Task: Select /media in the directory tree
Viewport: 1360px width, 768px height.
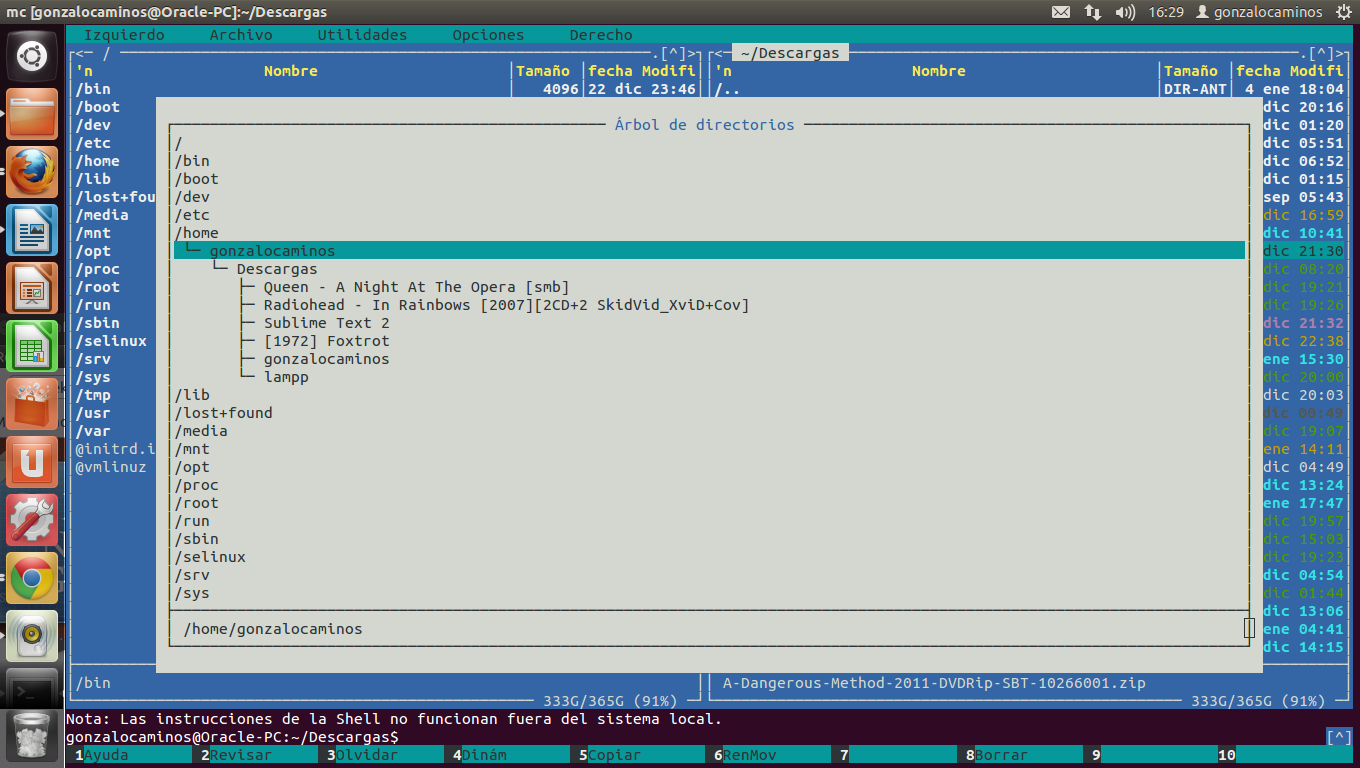Action: [x=201, y=431]
